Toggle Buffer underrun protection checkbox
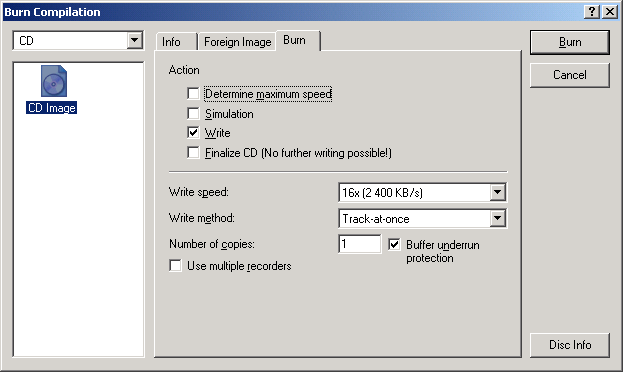The height and width of the screenshot is (372, 623). (x=394, y=244)
